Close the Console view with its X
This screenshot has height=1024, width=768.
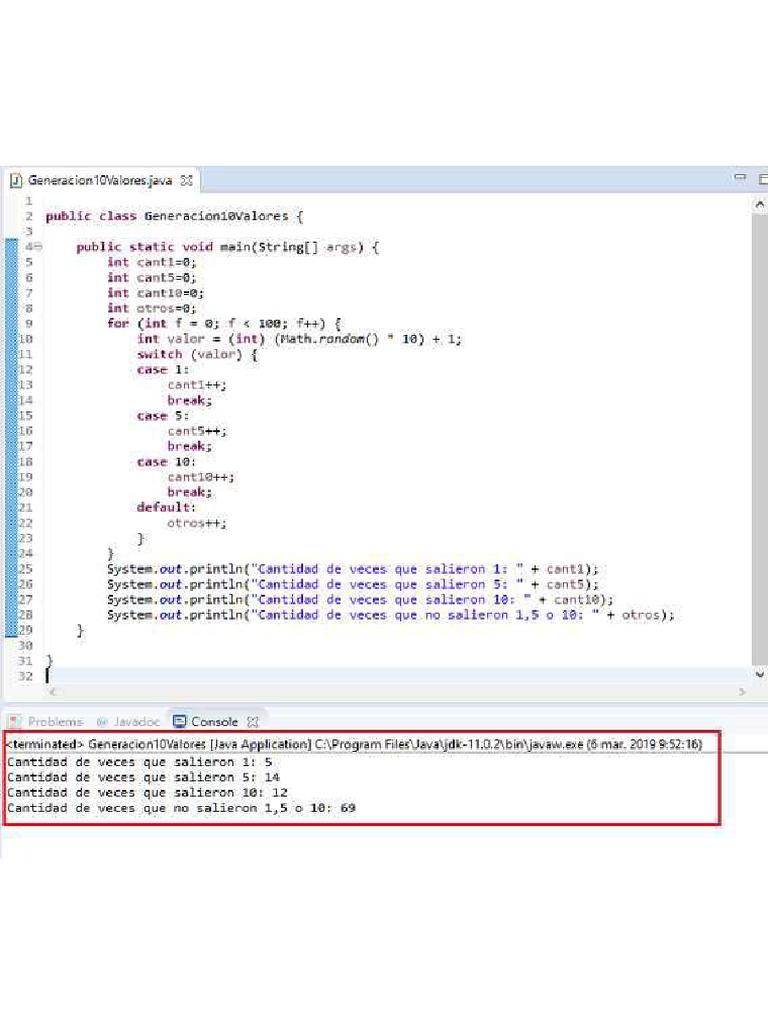click(x=253, y=722)
